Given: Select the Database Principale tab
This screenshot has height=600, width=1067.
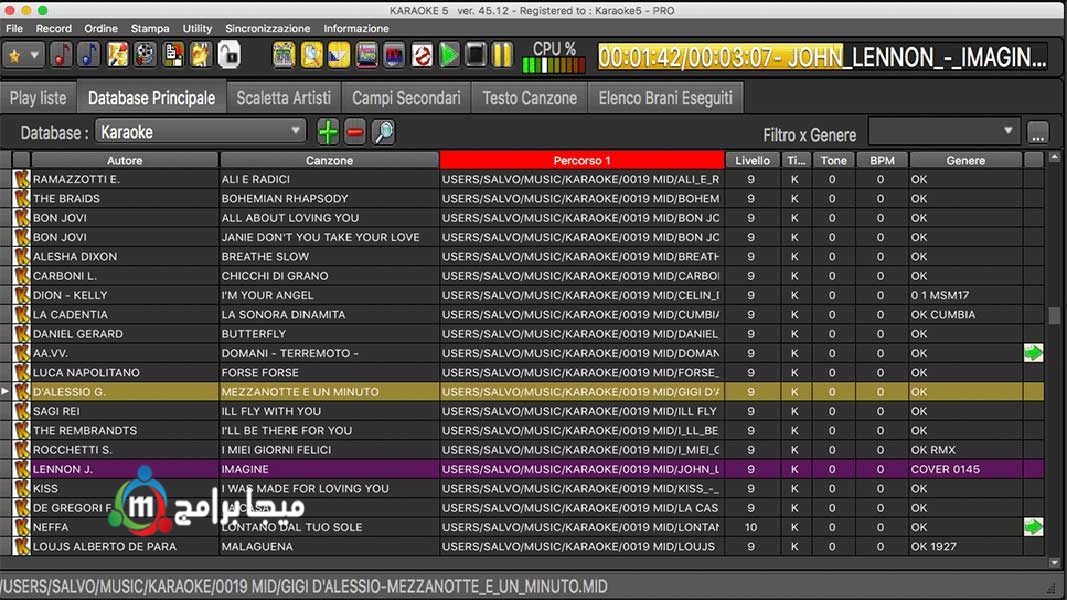Looking at the screenshot, I should (151, 98).
